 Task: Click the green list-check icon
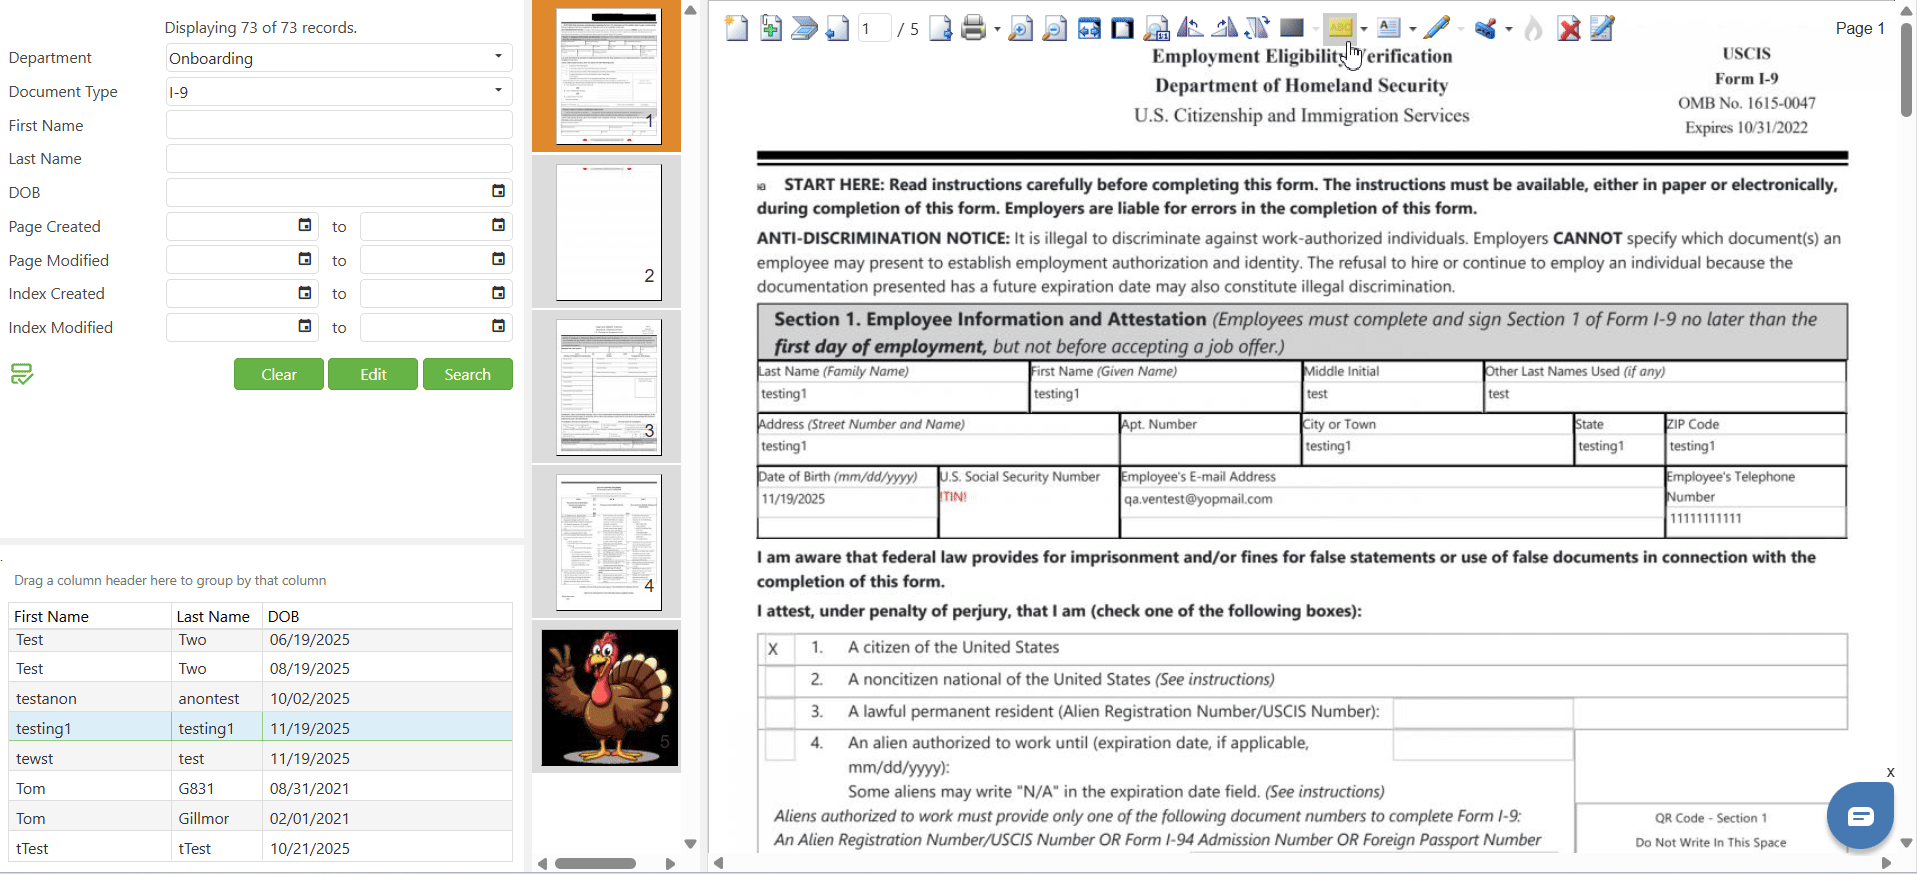pos(22,374)
